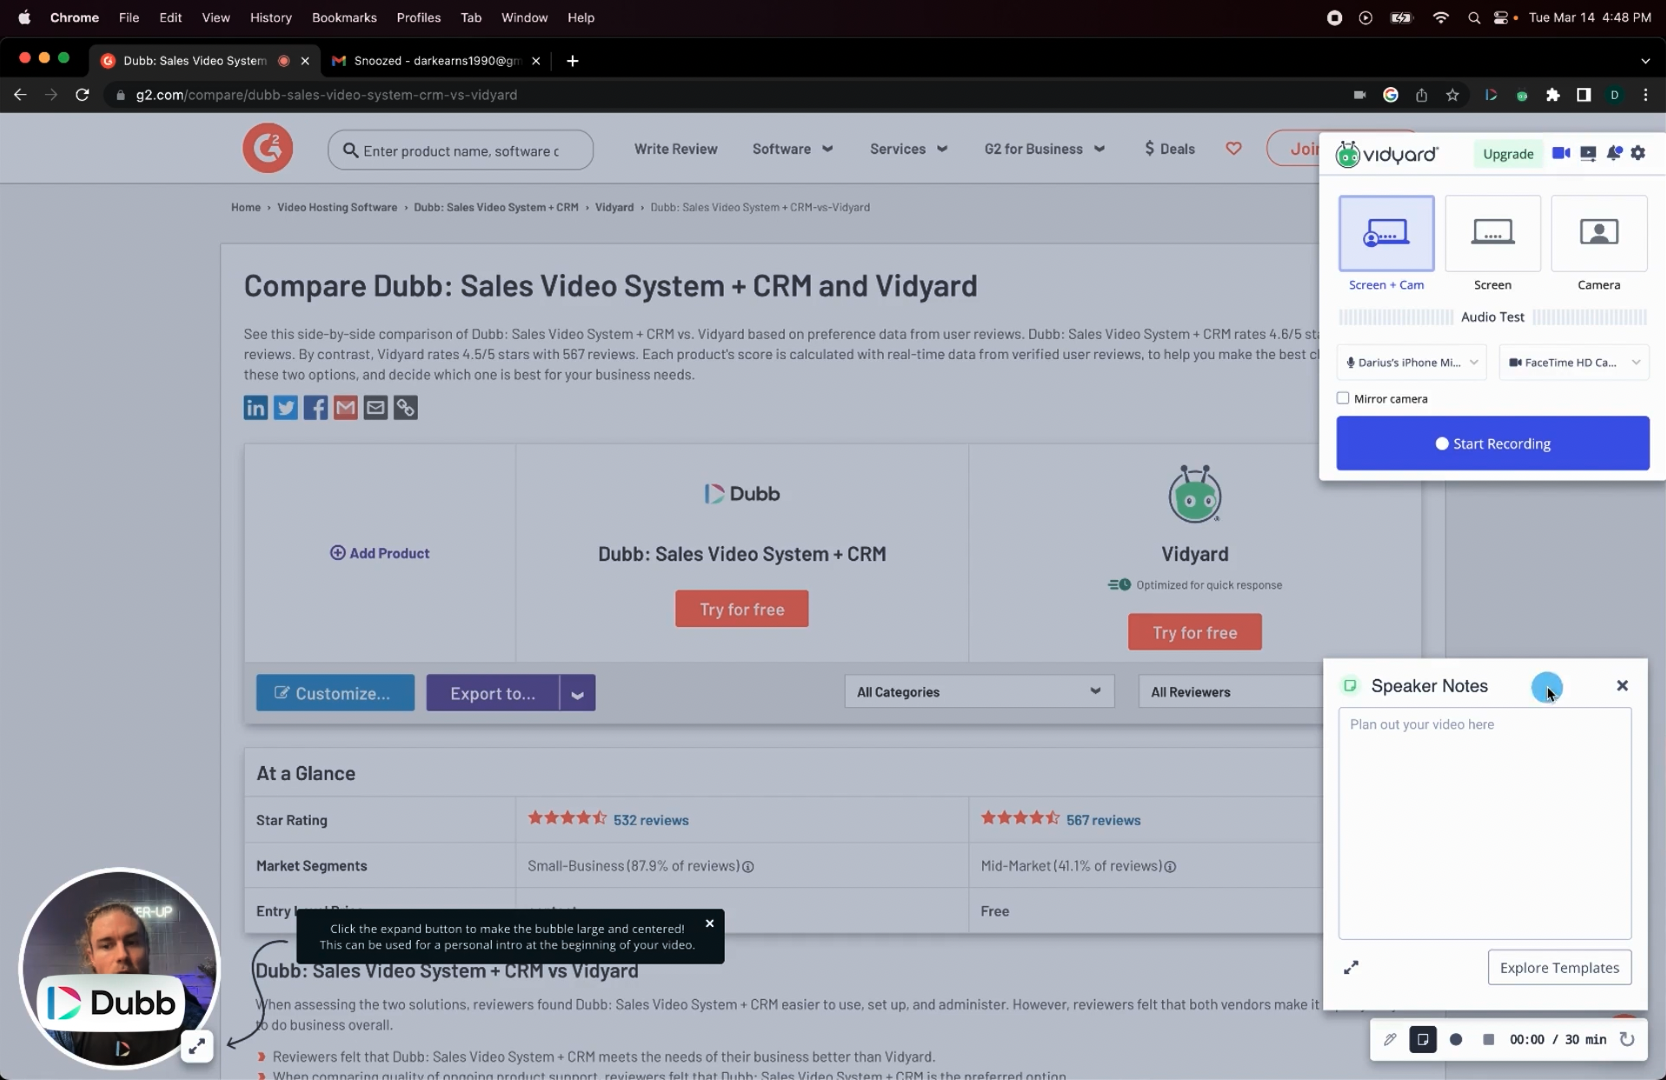Open the 532 reviews link

pos(651,820)
